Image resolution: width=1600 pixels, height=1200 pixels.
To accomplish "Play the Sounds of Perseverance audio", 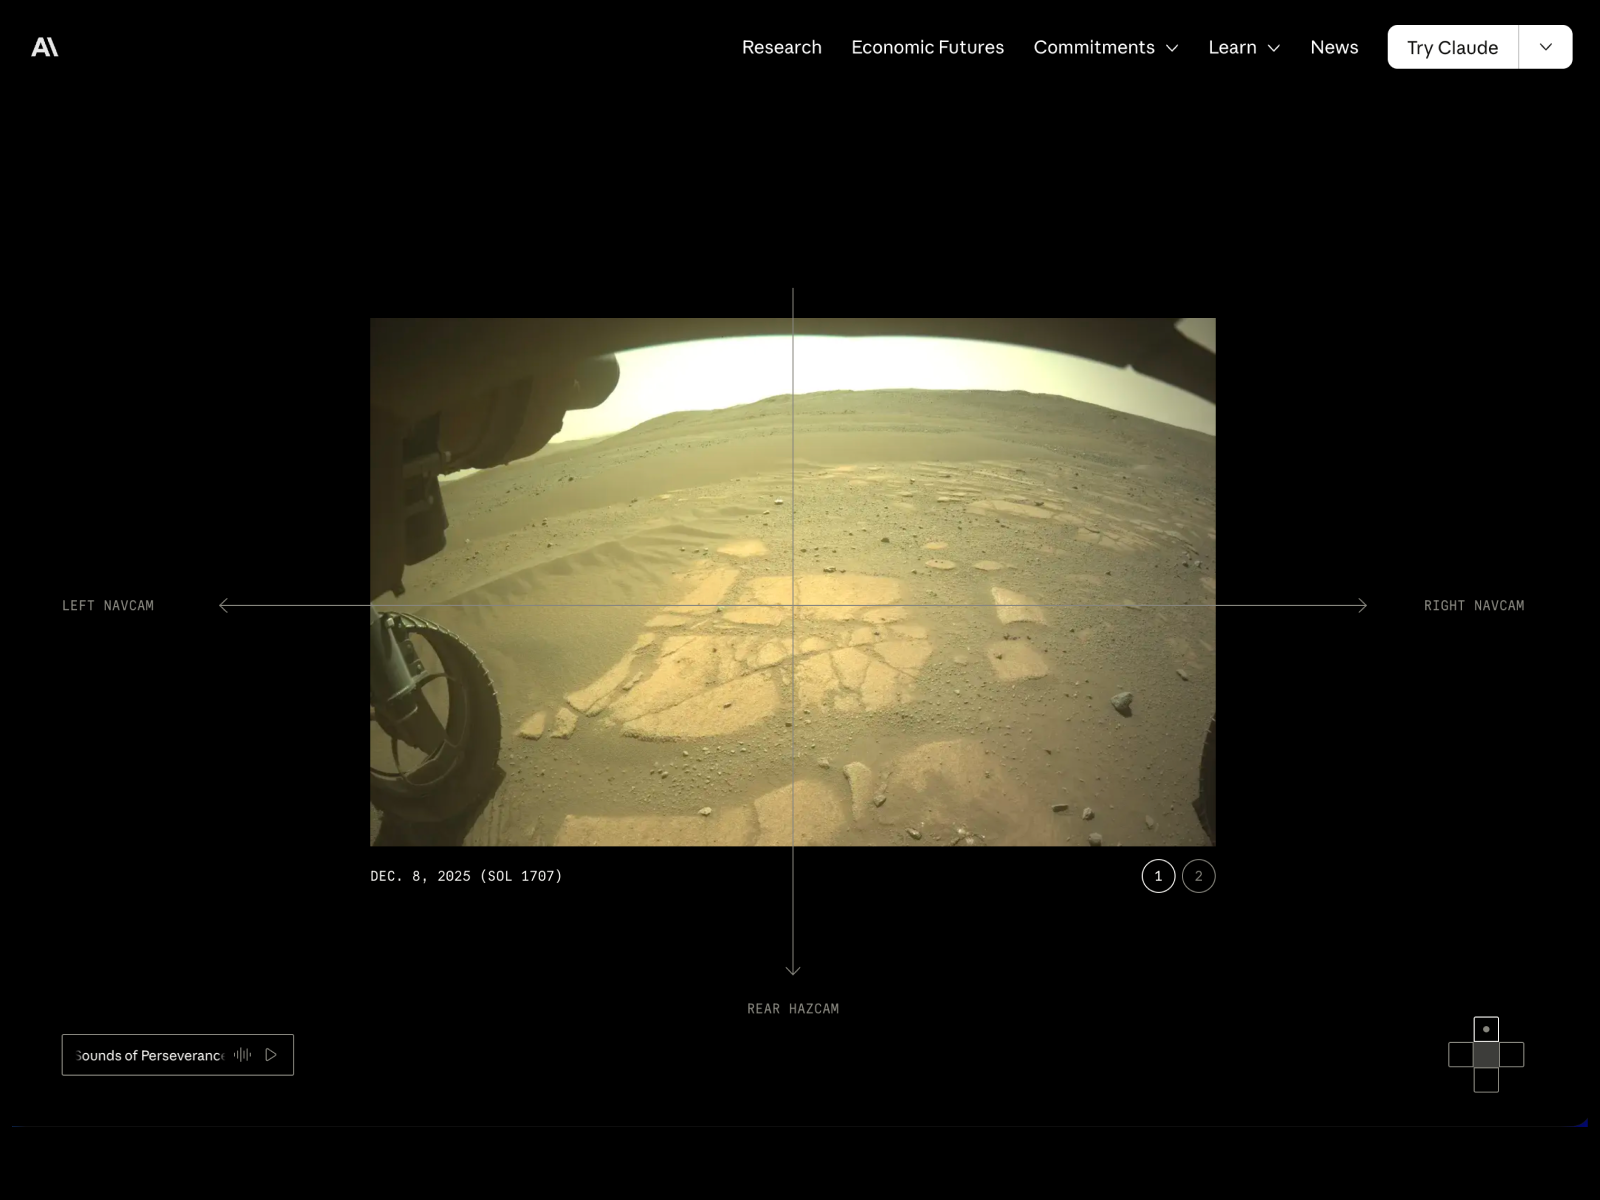I will point(269,1054).
